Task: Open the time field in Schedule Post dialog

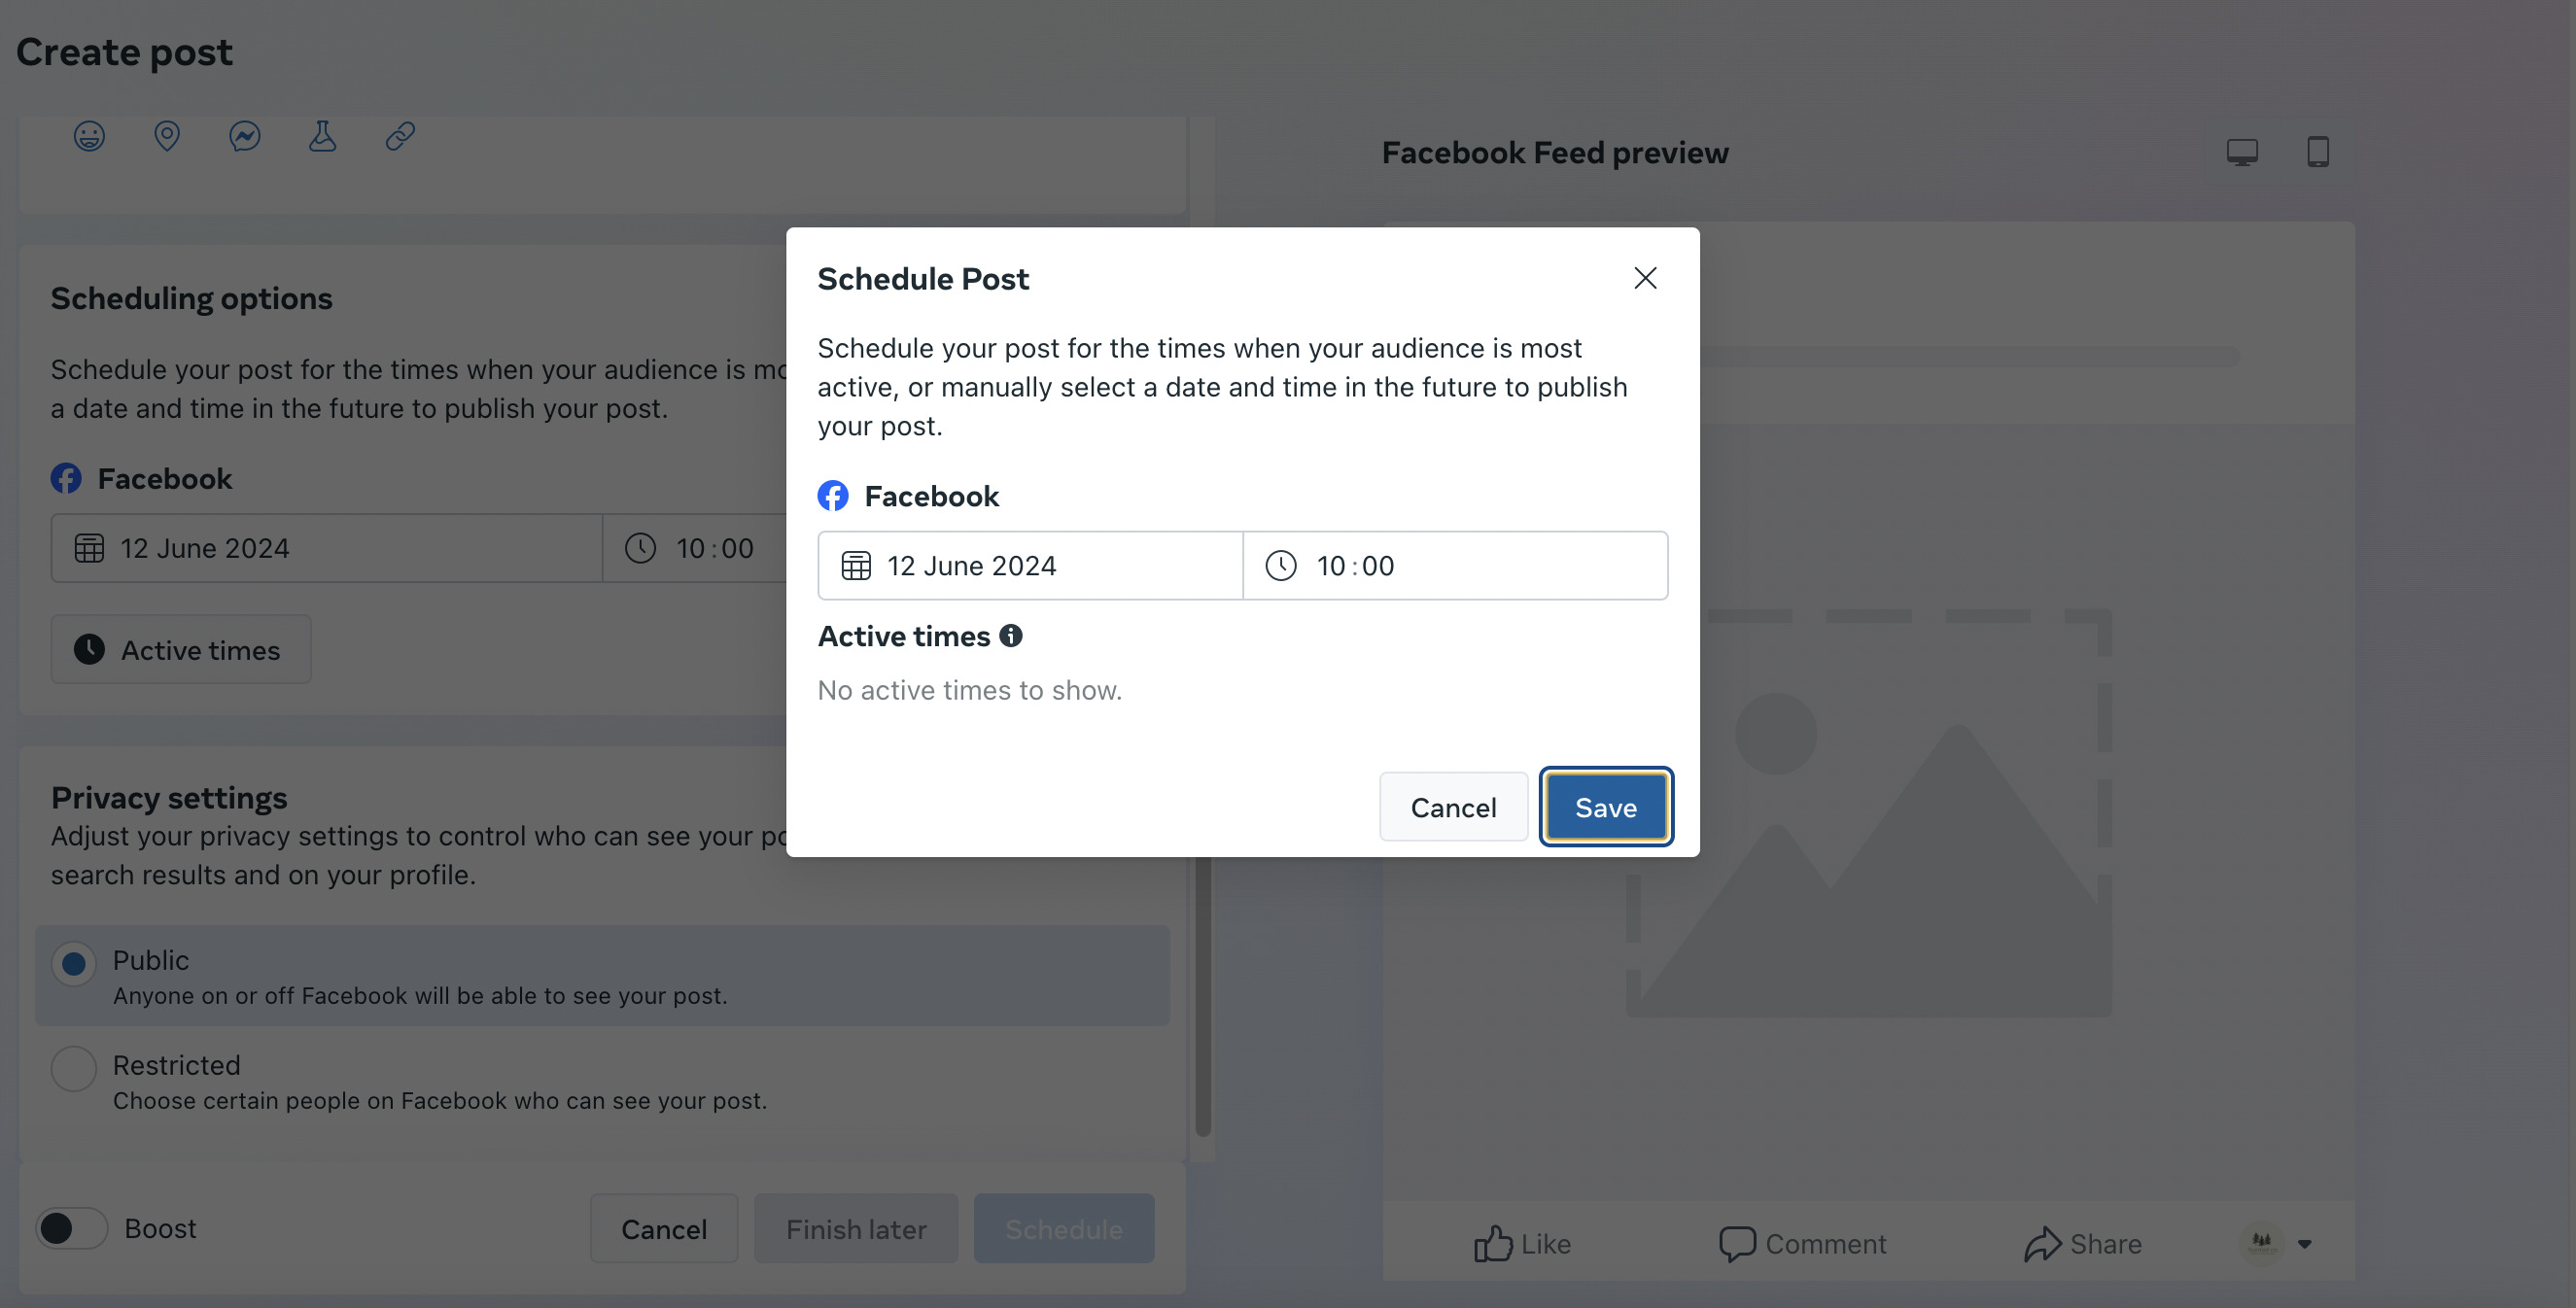Action: (1455, 566)
